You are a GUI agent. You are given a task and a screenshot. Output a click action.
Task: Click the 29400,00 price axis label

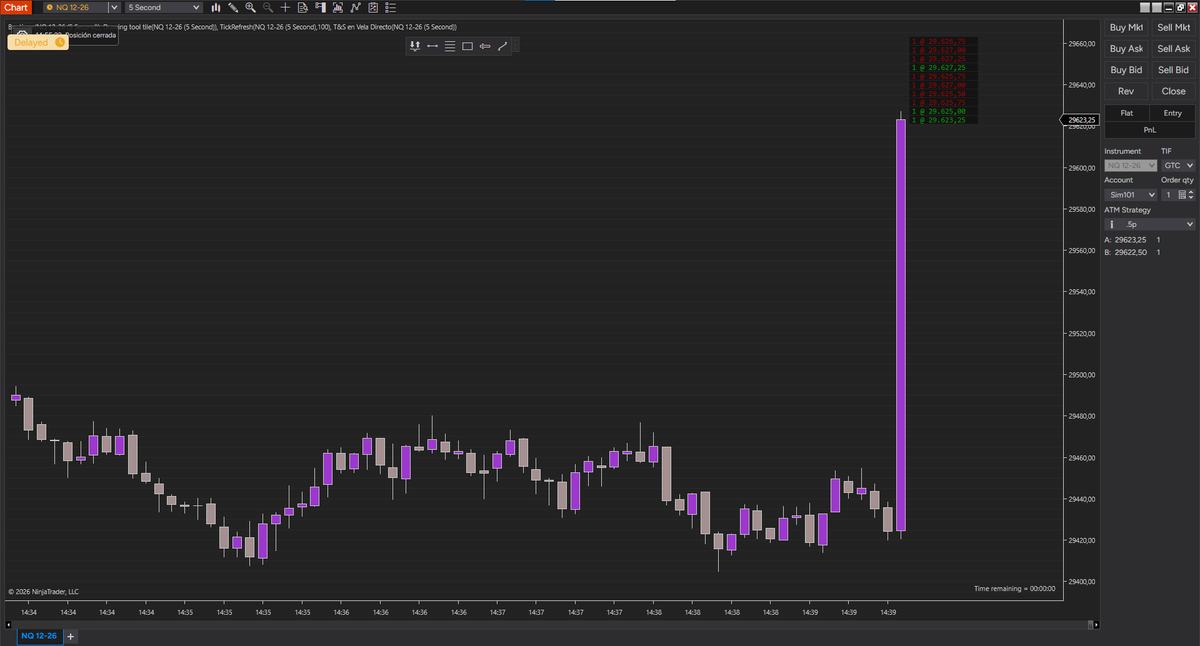[x=1083, y=581]
